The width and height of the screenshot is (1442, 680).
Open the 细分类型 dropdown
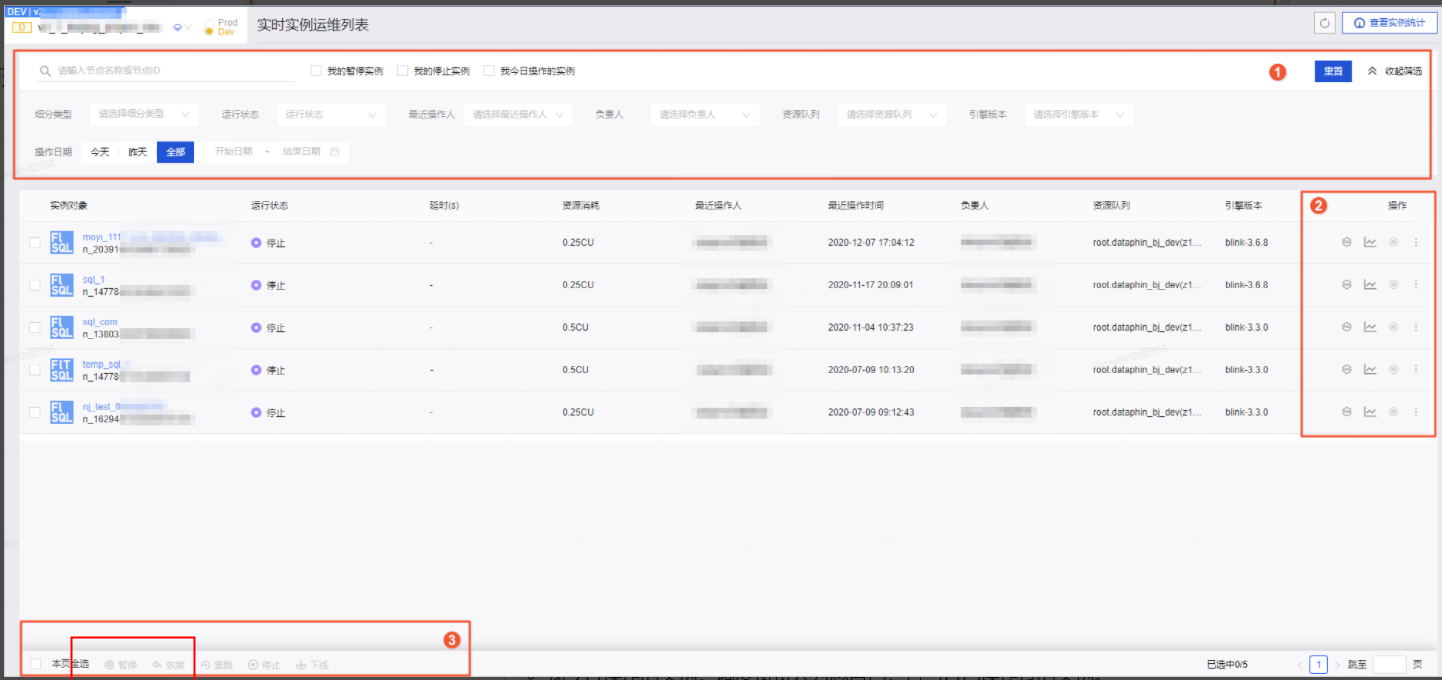(x=144, y=115)
